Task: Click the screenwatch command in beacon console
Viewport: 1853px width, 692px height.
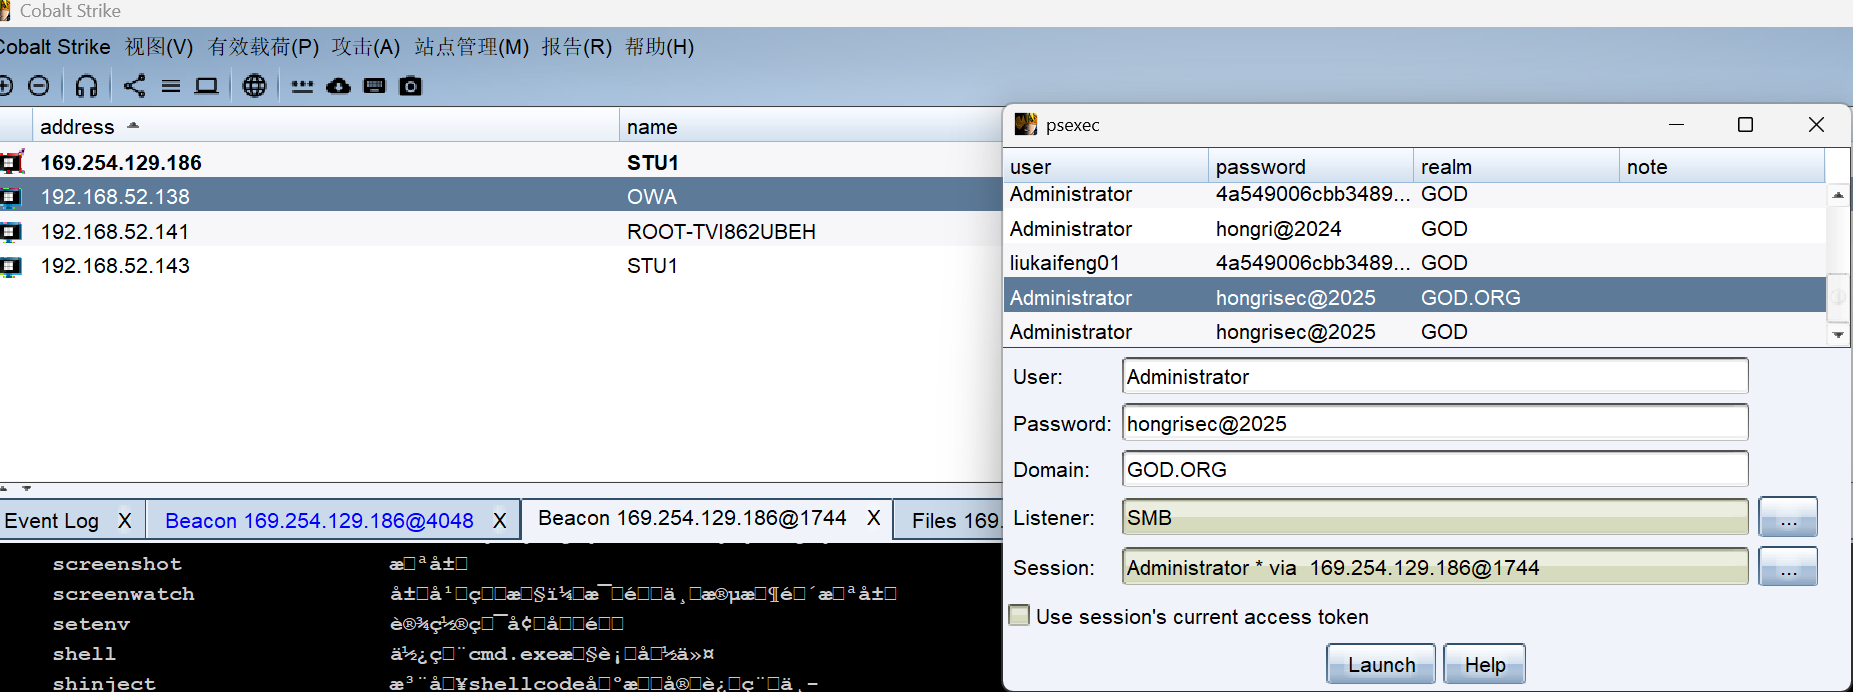Action: pyautogui.click(x=123, y=594)
